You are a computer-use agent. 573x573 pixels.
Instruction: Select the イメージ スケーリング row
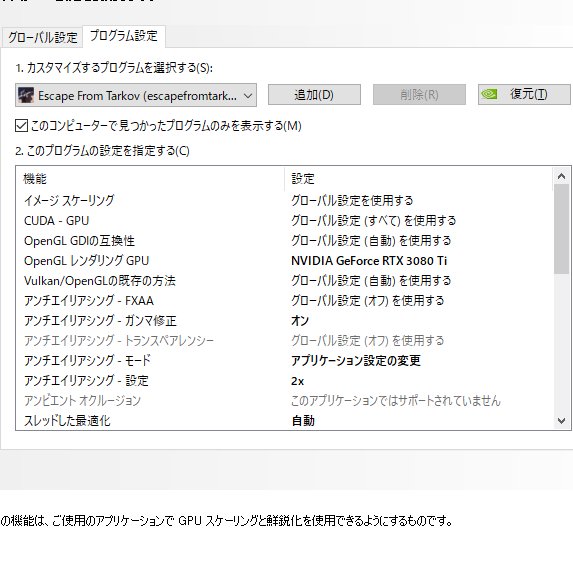285,200
